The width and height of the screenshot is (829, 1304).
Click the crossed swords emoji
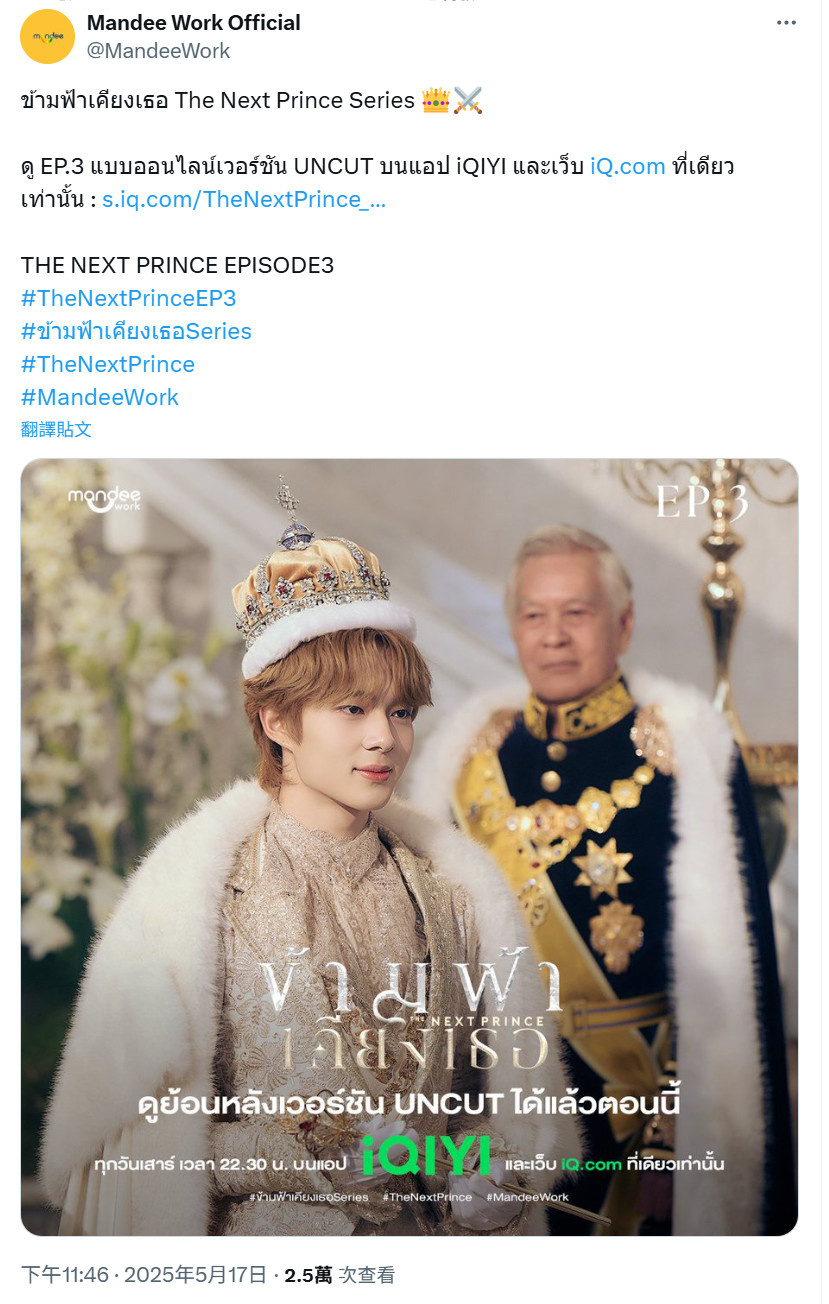468,101
